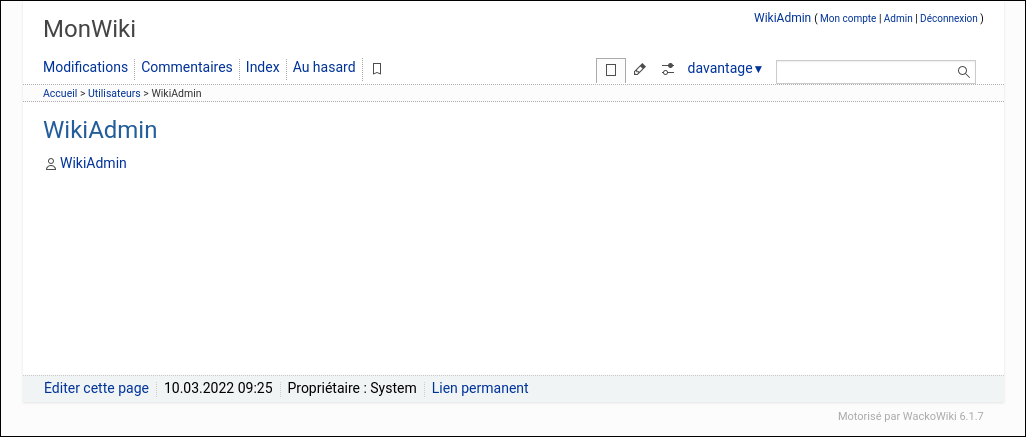Open the 'Lien permanent' link
The image size is (1026, 437).
tap(480, 388)
